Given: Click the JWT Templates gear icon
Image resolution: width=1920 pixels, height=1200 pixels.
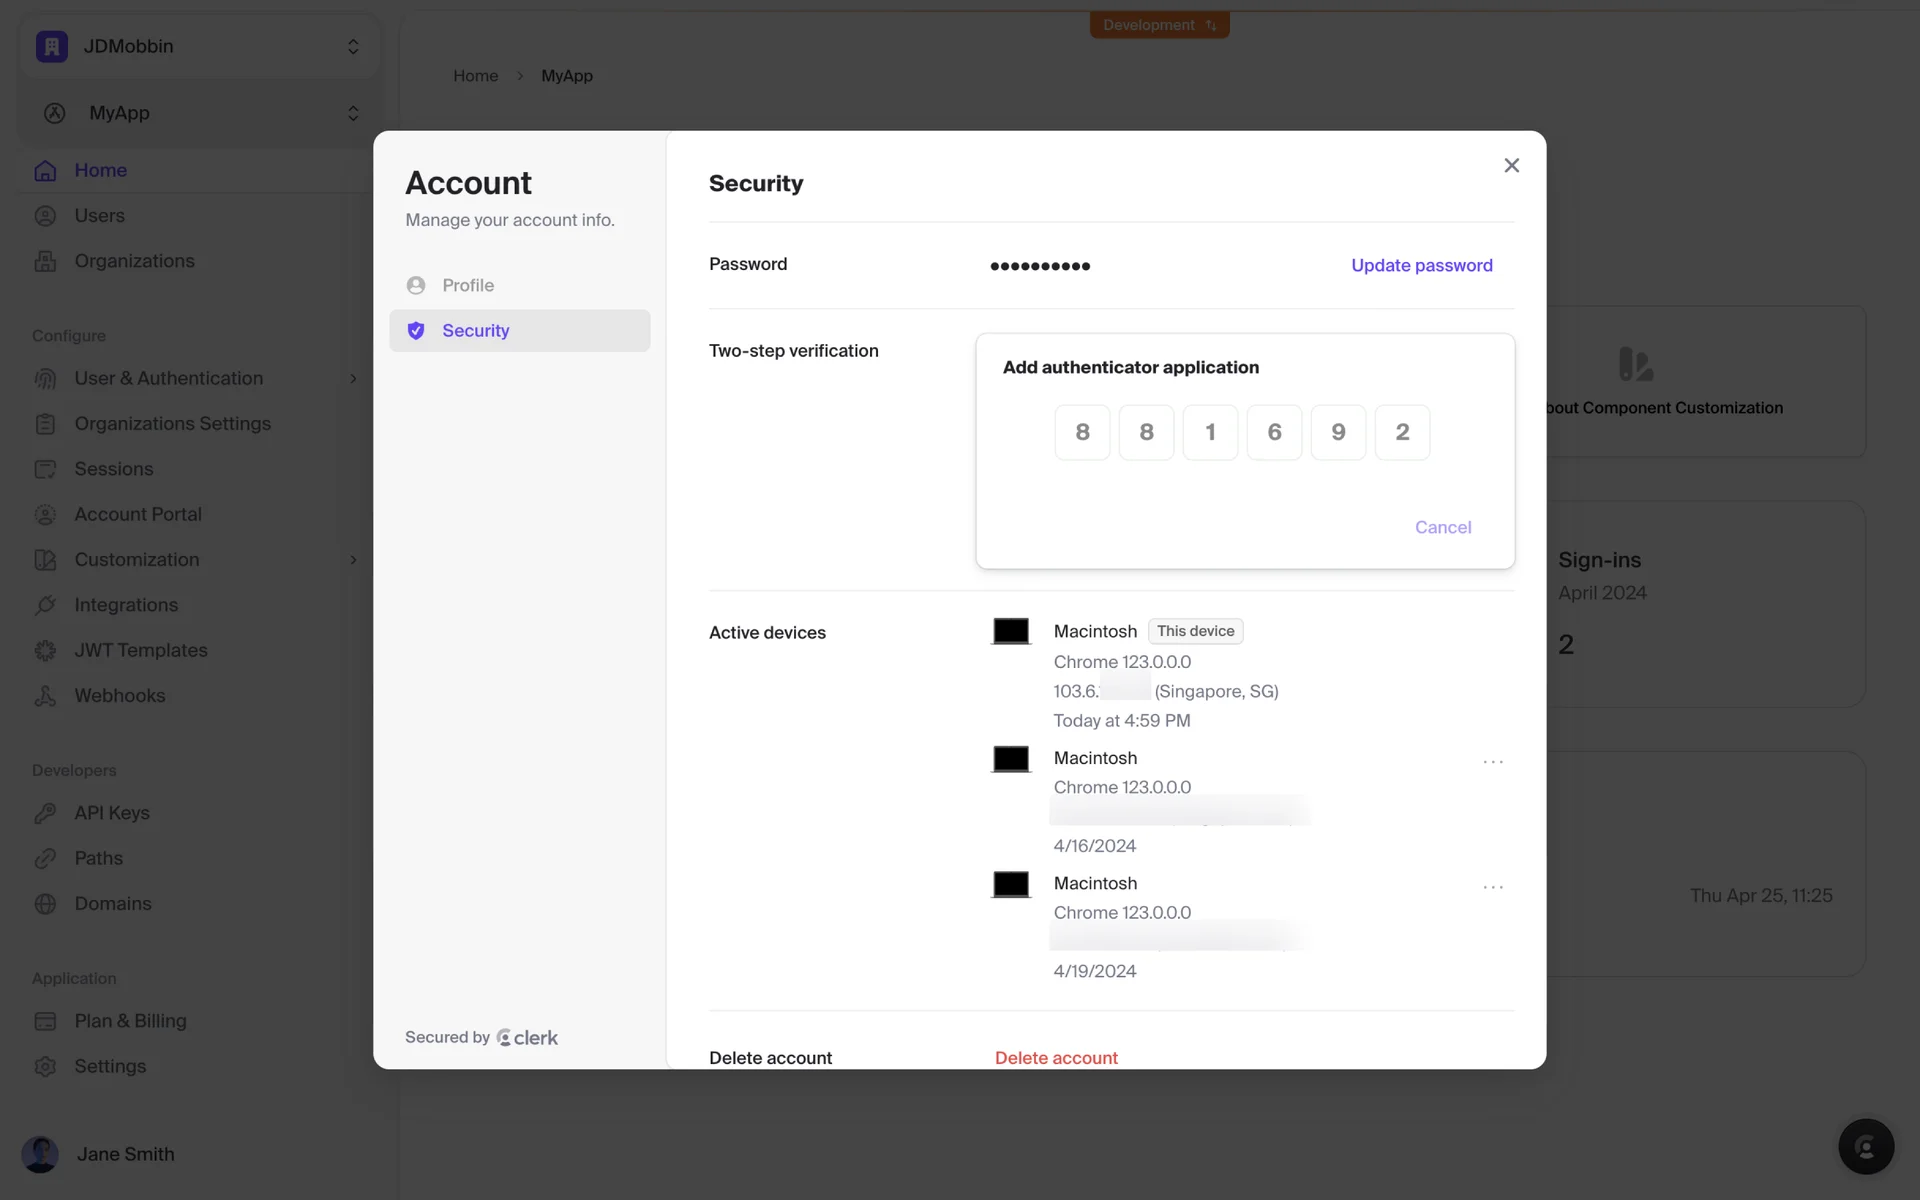Looking at the screenshot, I should (45, 651).
